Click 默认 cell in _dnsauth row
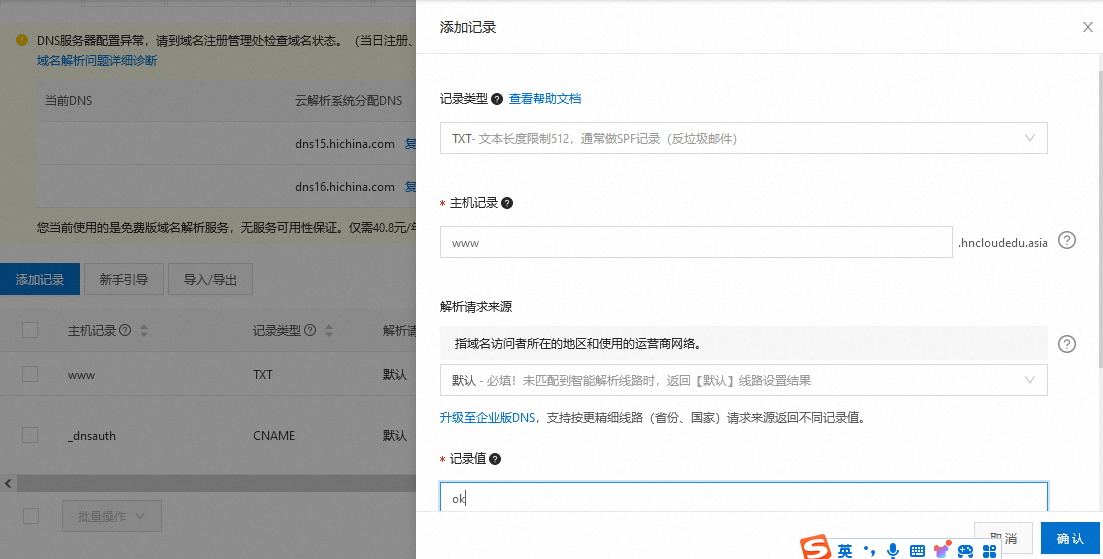This screenshot has width=1103, height=559. click(x=395, y=436)
